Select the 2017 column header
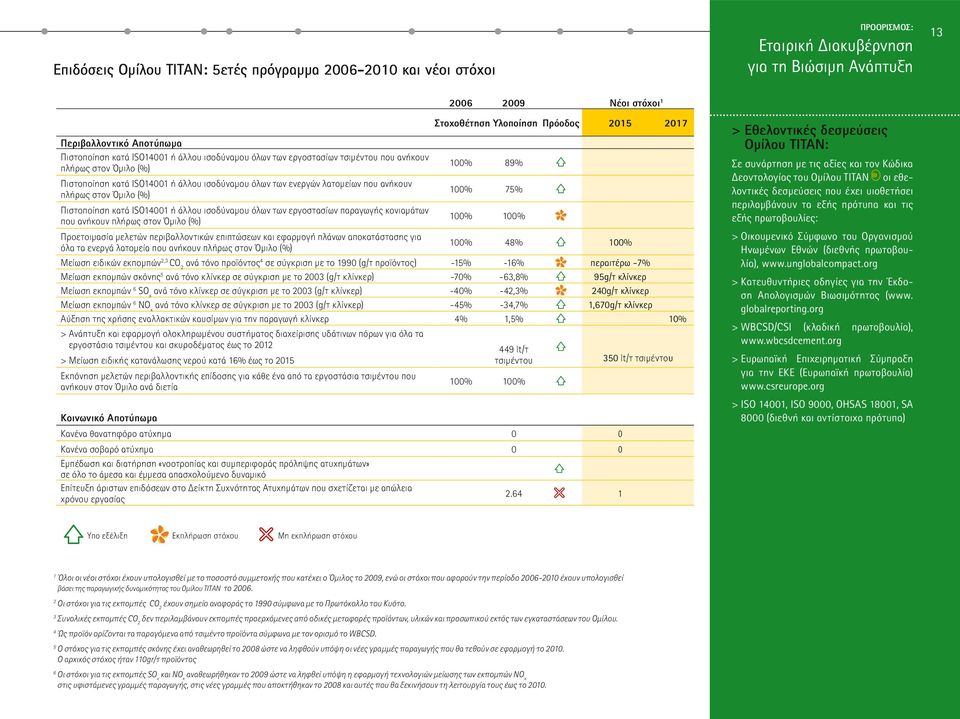 click(676, 123)
